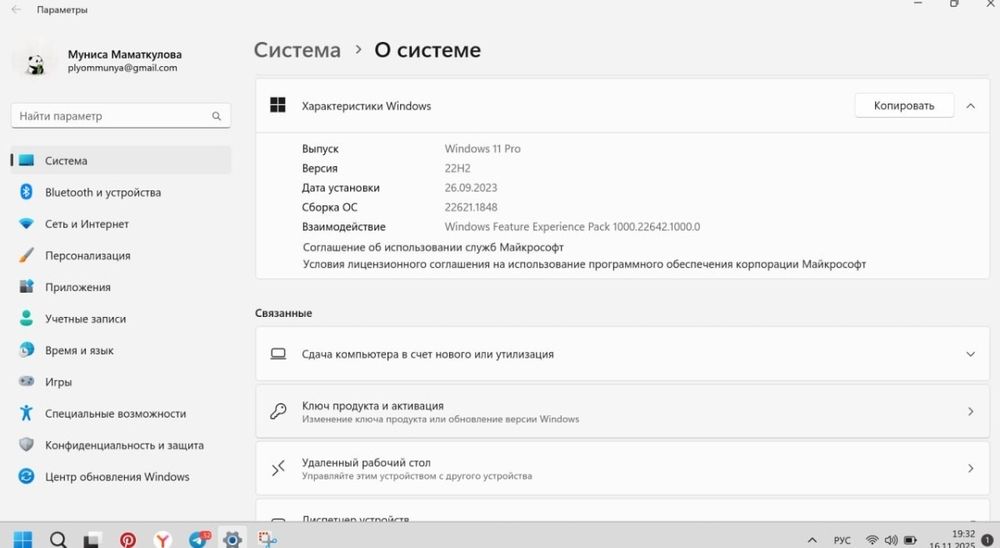Select the value Windows 11 Pro

point(482,149)
